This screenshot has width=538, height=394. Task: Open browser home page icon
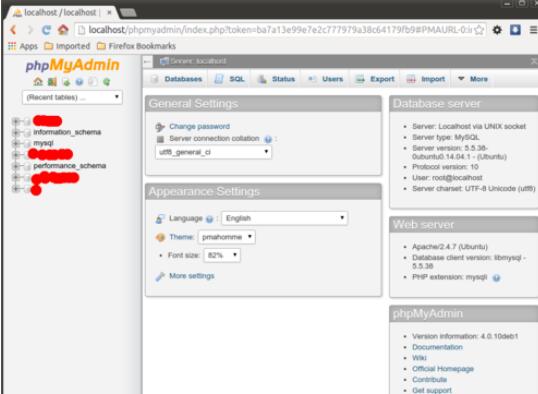[x=63, y=30]
